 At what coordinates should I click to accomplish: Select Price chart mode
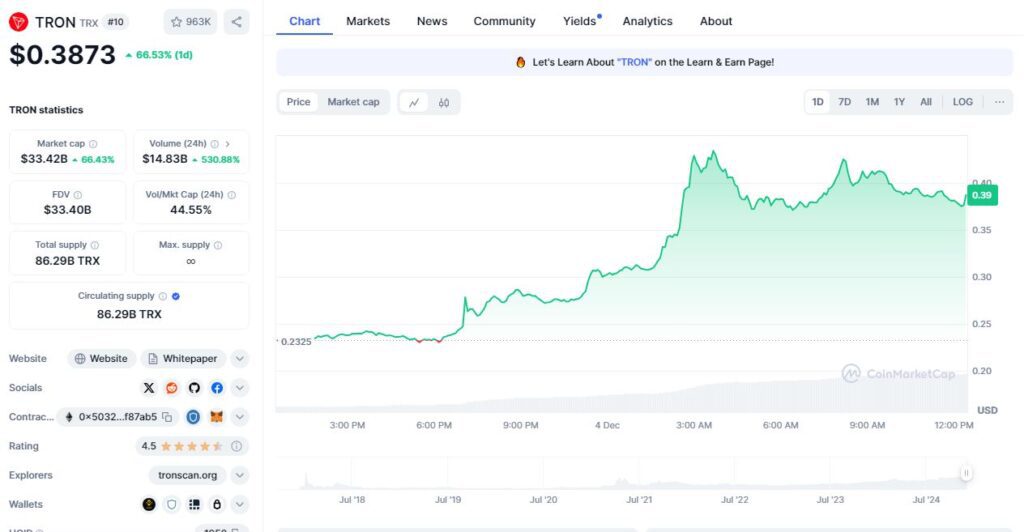point(298,102)
